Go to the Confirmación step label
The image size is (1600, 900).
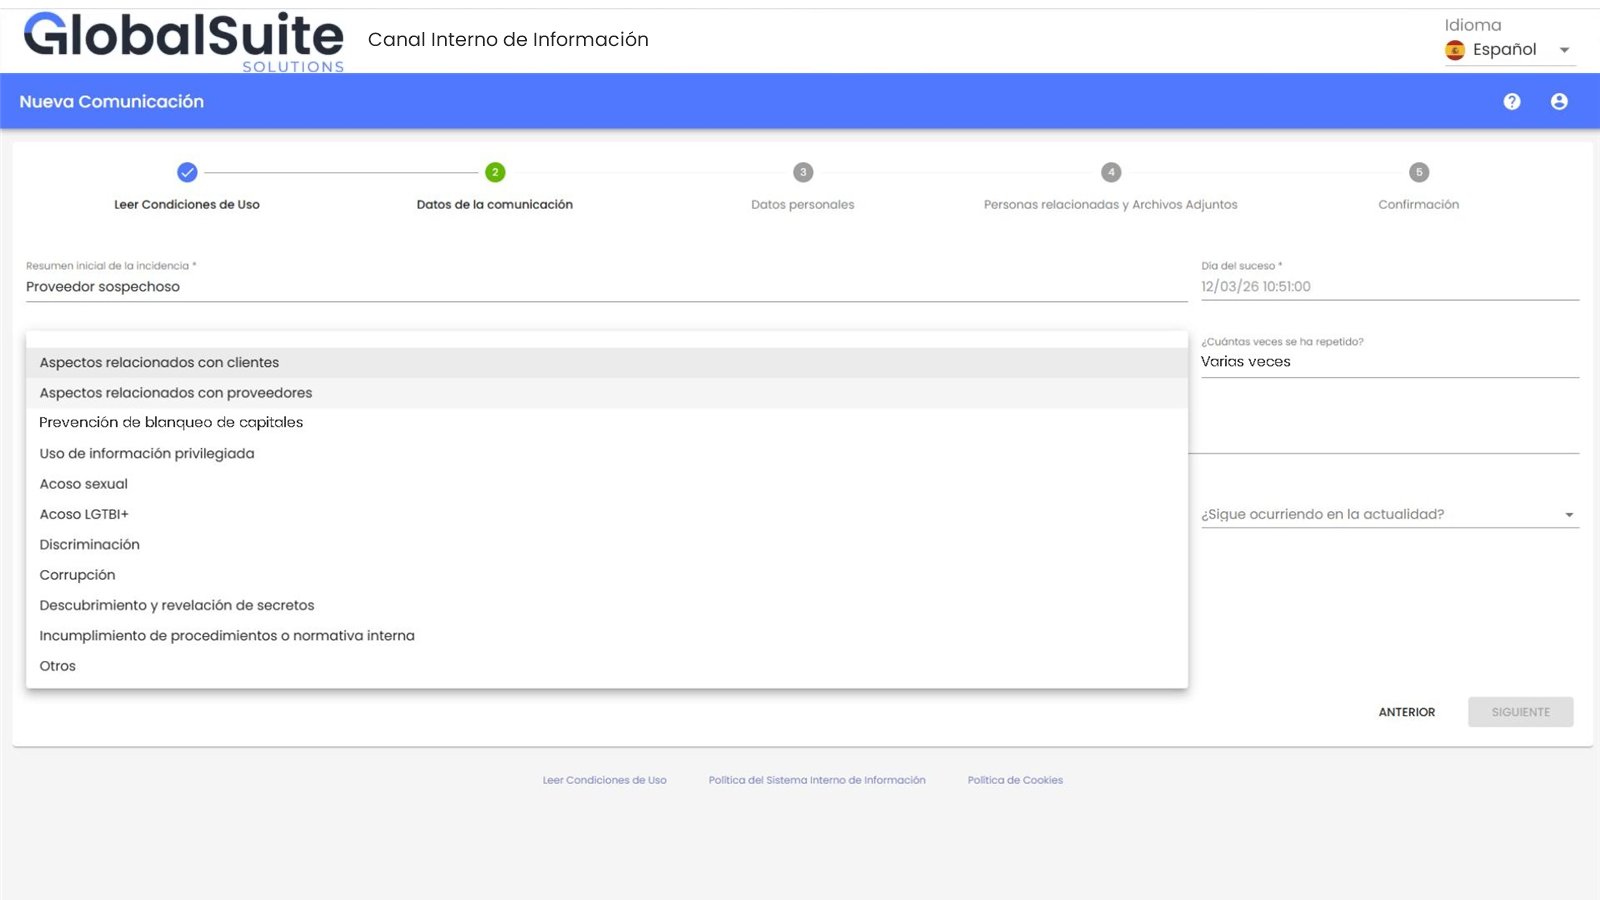pyautogui.click(x=1419, y=204)
